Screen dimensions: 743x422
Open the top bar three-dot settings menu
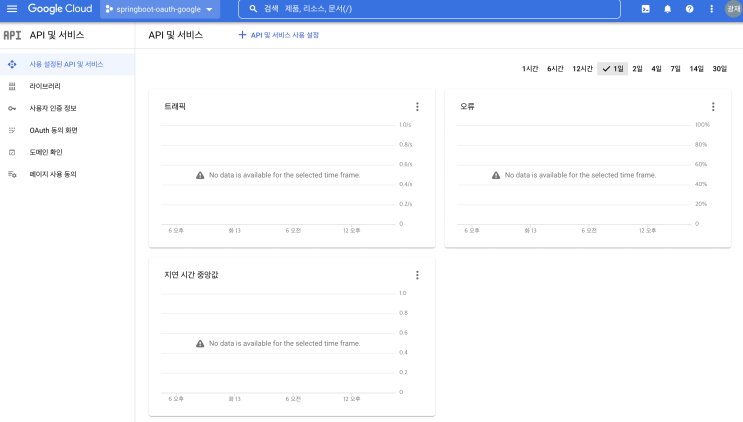[711, 9]
